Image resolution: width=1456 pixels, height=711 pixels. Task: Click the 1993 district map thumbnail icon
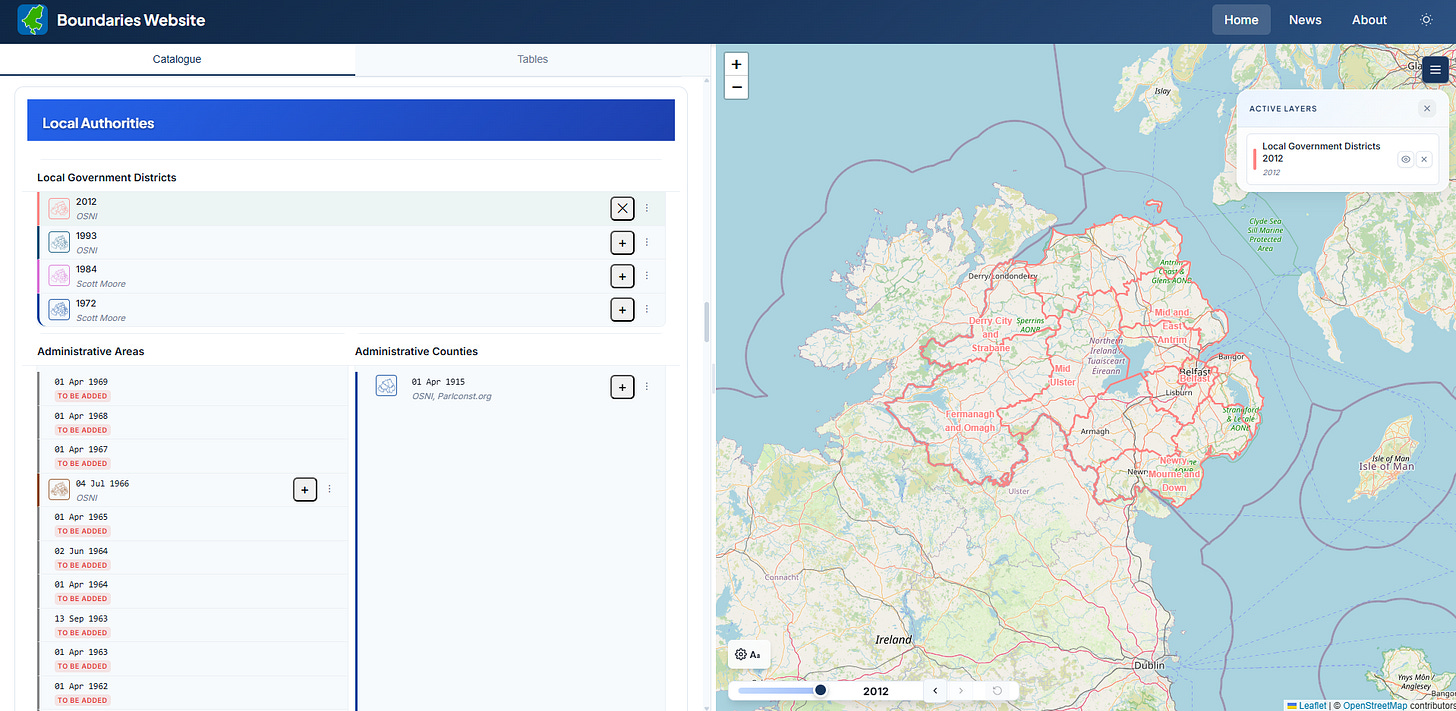pos(59,242)
